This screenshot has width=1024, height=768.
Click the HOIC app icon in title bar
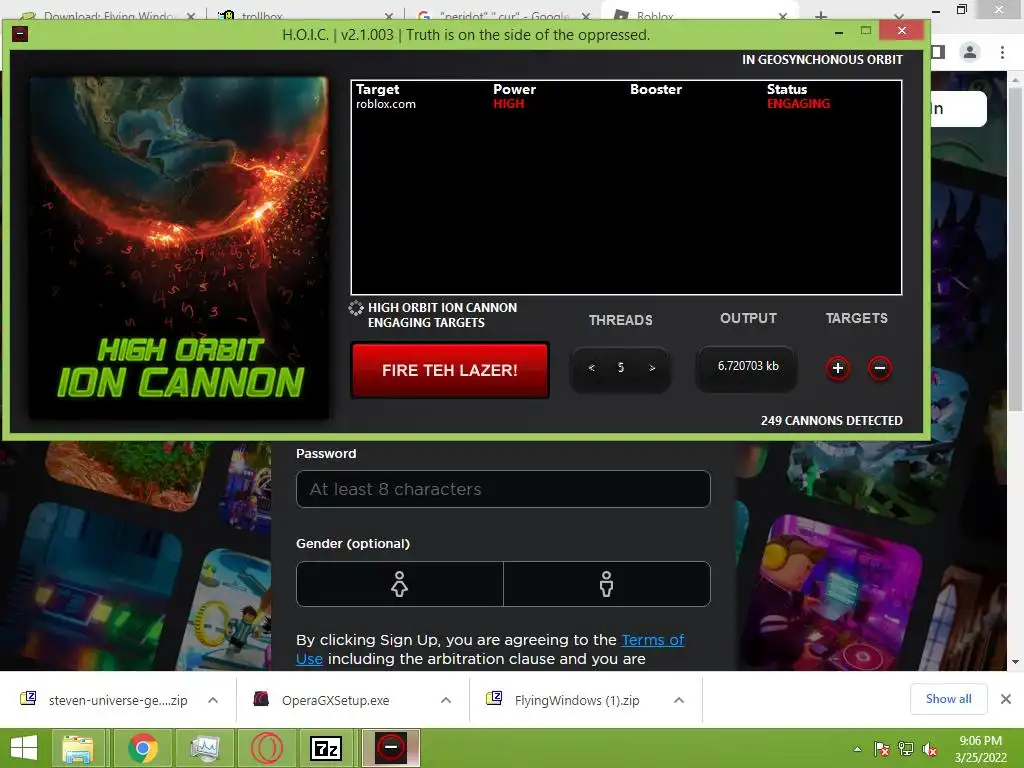point(20,34)
